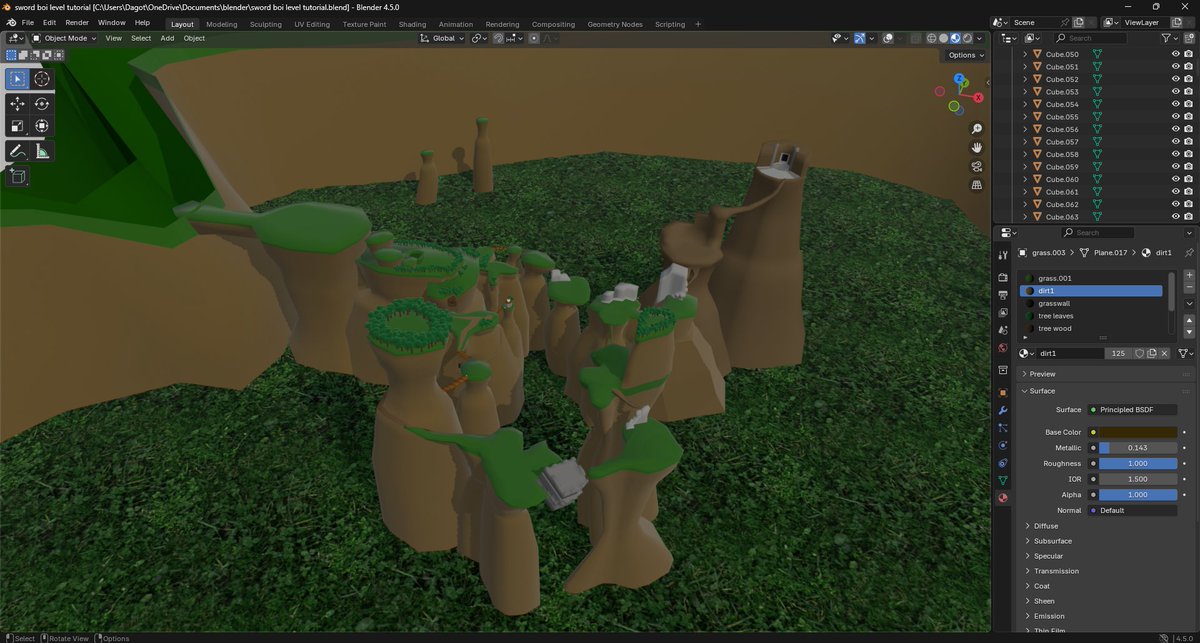Open the View Layer properties tab

point(1003,313)
